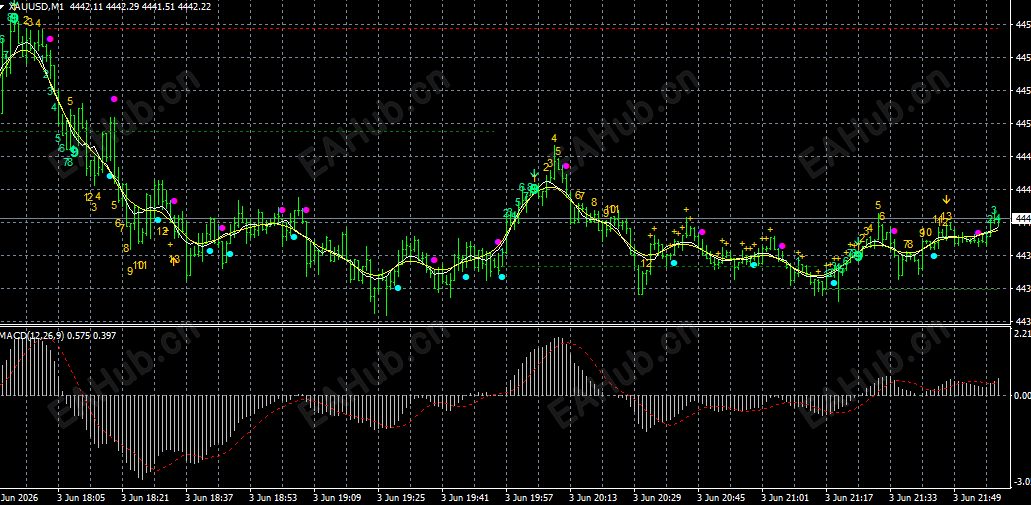The width and height of the screenshot is (1031, 505).
Task: Click the 3 Jun 18:21 time label
Action: tap(144, 498)
